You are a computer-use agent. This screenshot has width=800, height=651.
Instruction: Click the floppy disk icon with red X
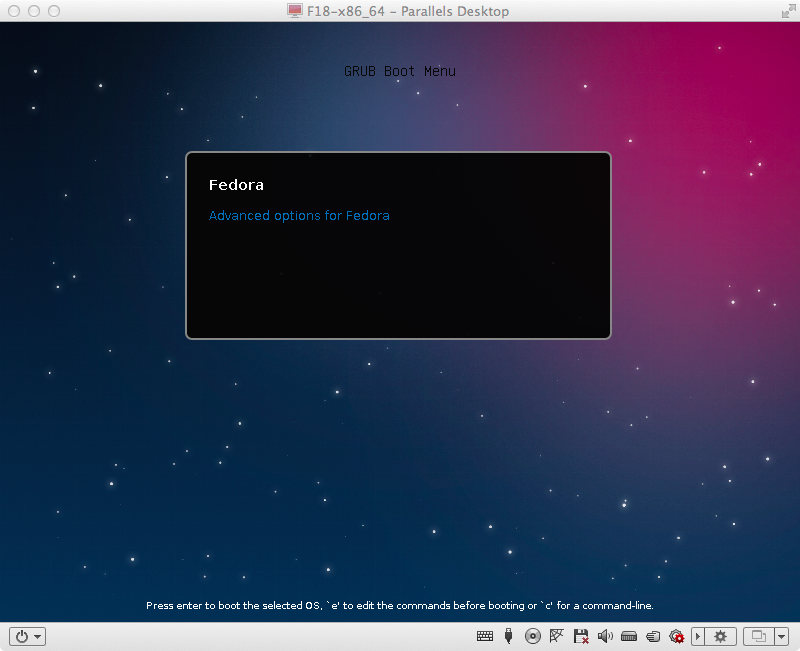click(x=581, y=636)
